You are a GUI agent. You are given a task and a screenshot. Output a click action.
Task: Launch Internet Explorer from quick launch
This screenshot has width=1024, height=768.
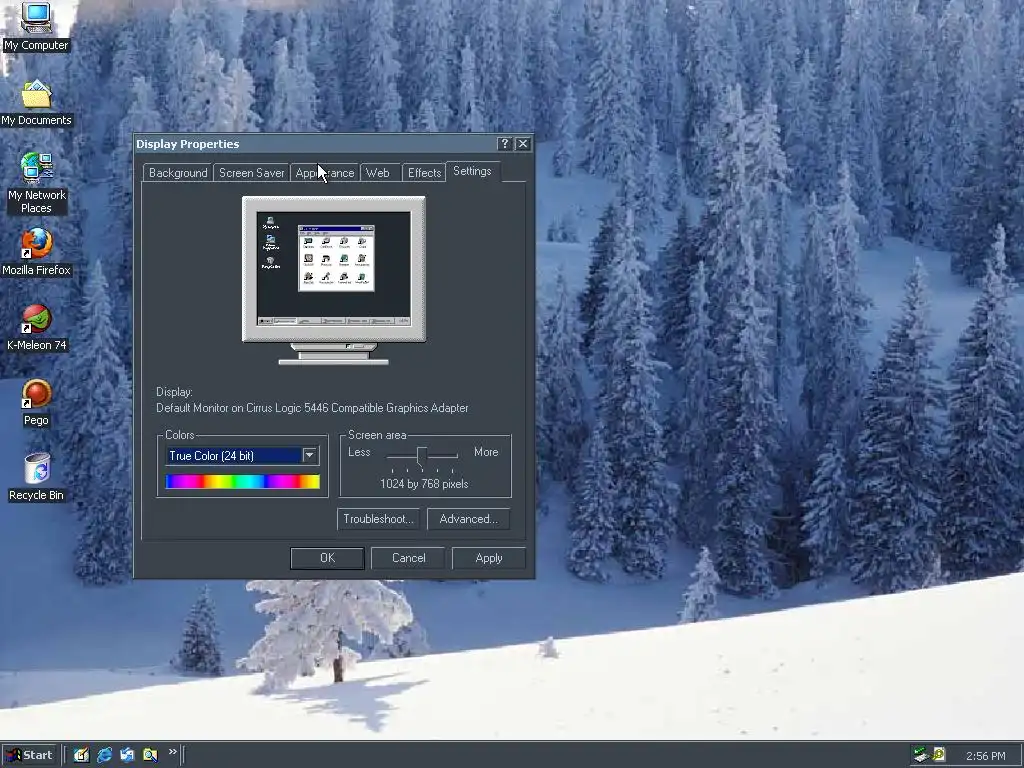[x=104, y=755]
